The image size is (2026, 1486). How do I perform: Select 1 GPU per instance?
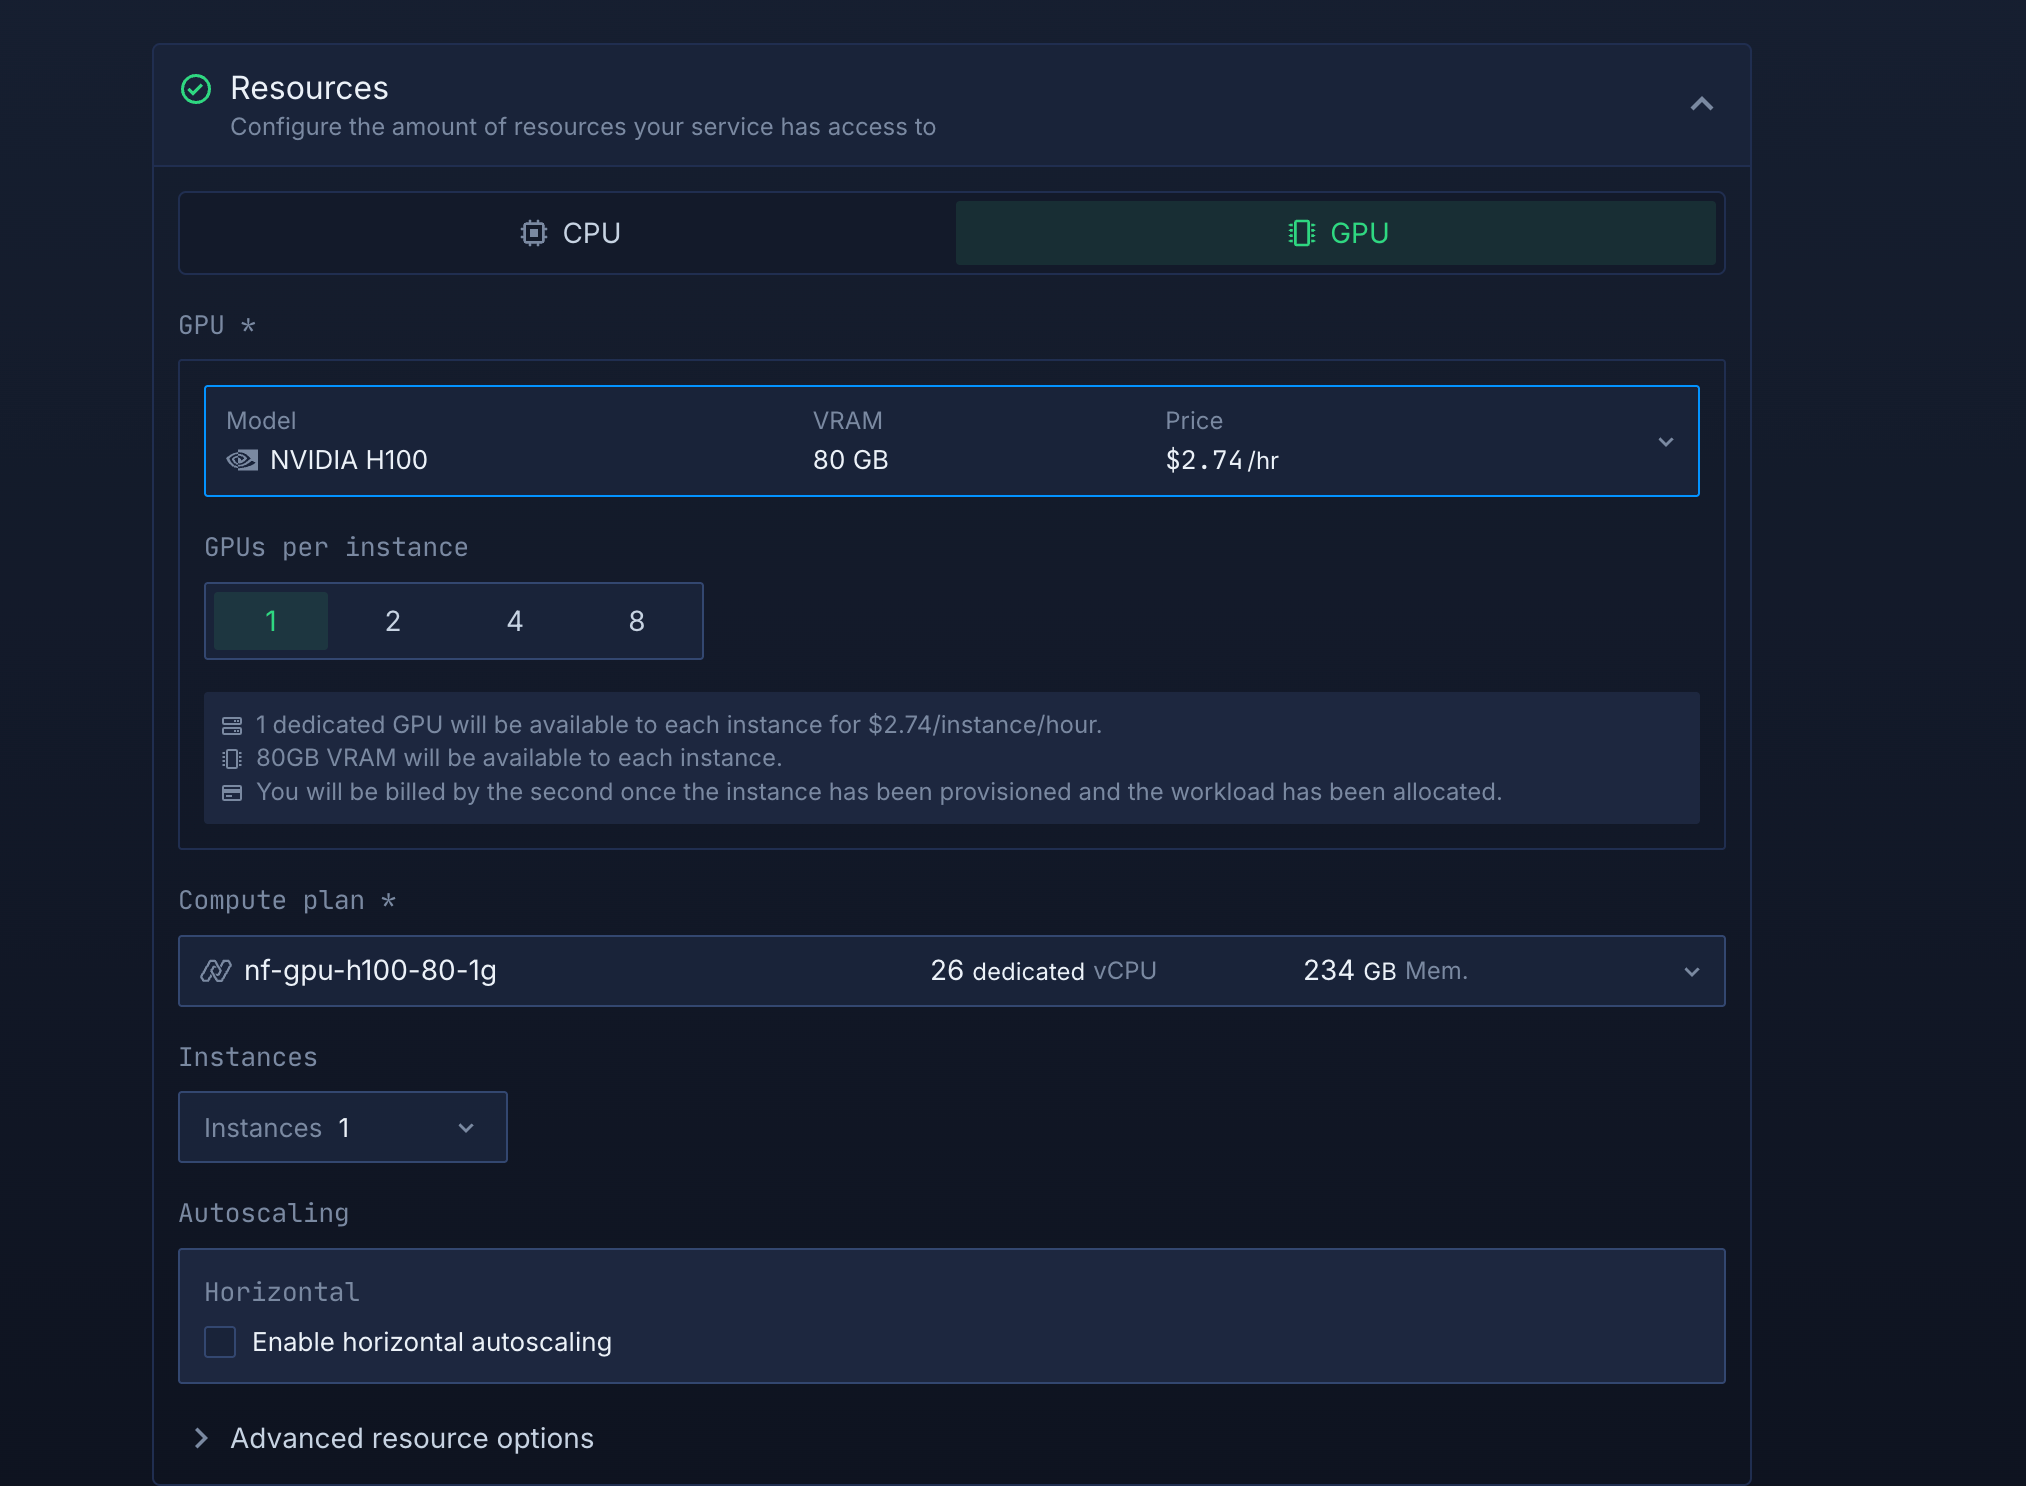271,621
